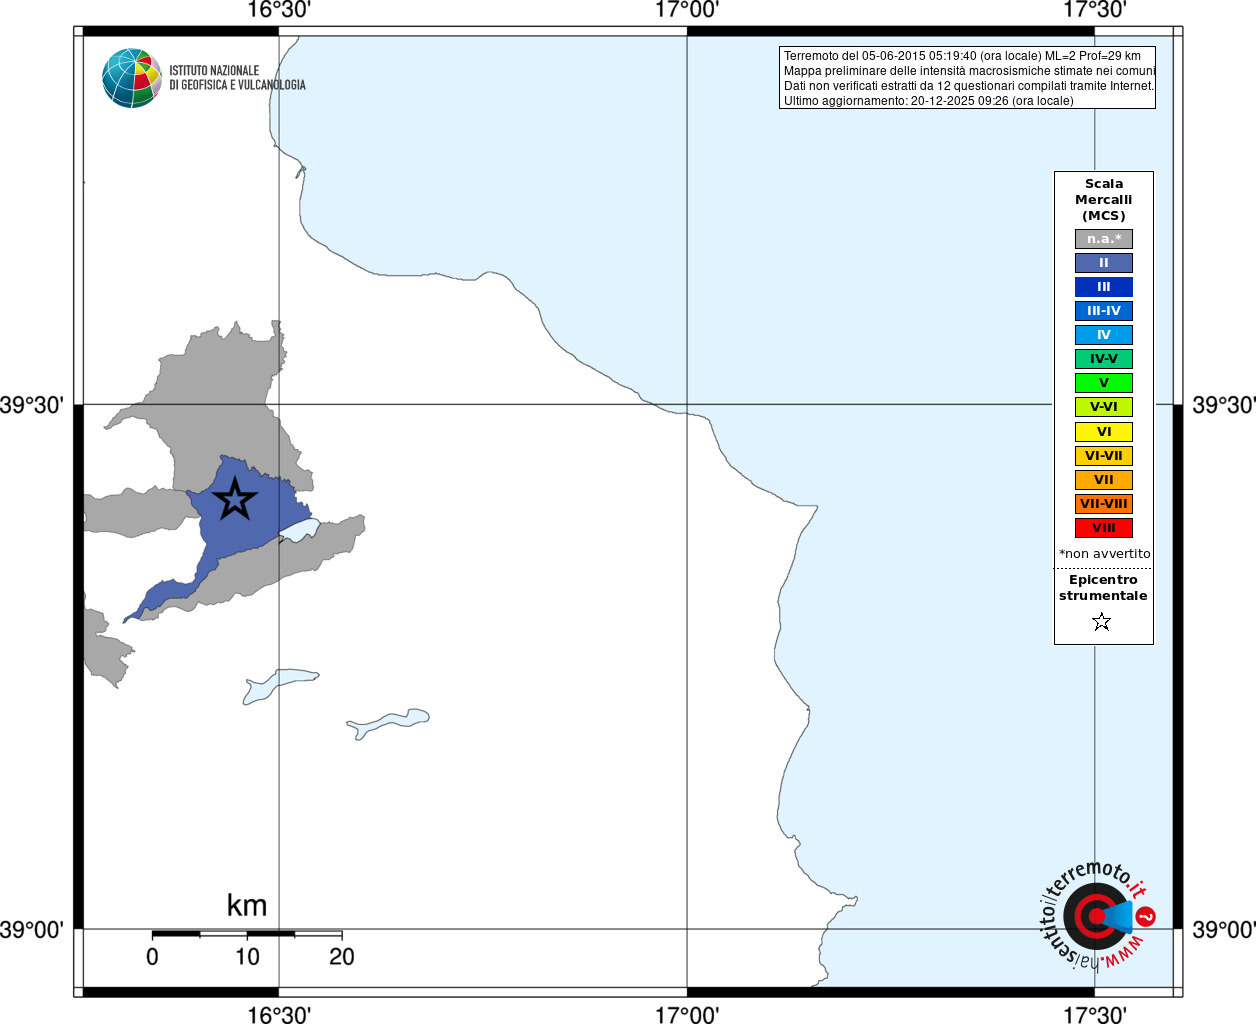The height and width of the screenshot is (1024, 1256).
Task: Select the III intensity legend swatch
Action: (x=1104, y=287)
